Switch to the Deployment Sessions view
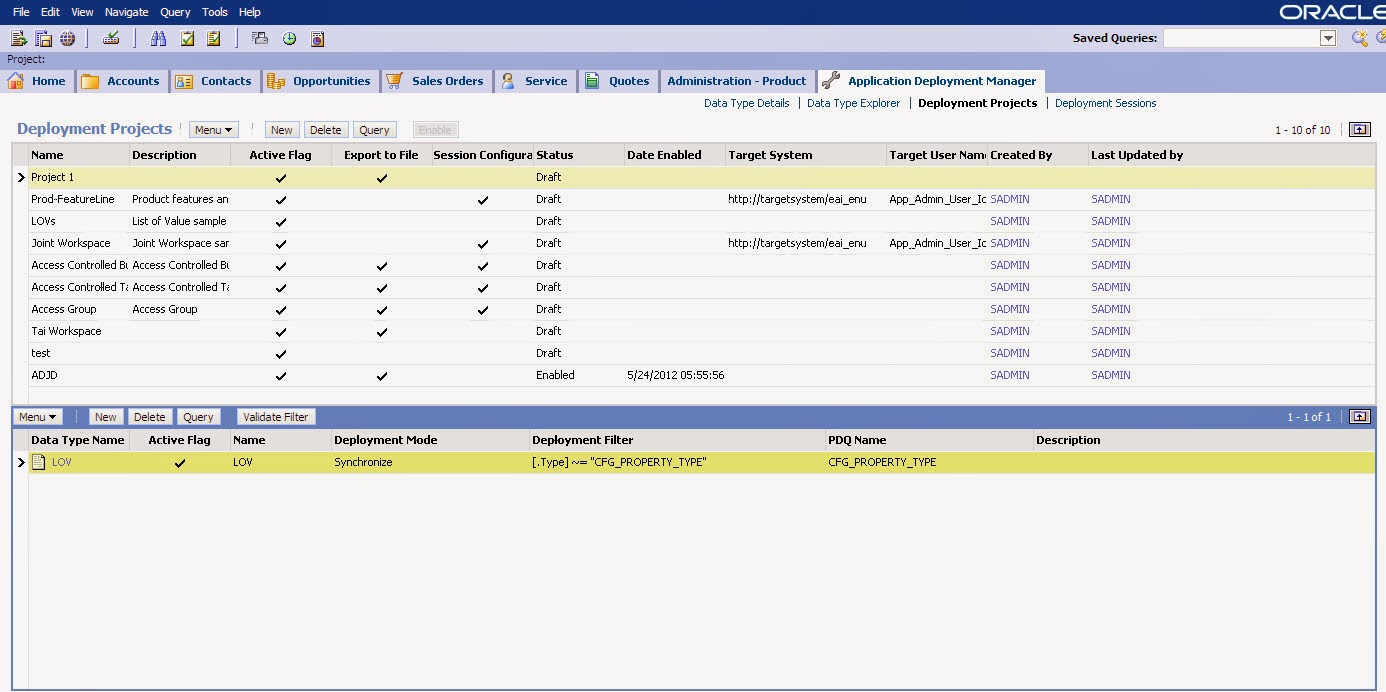The height and width of the screenshot is (692, 1386). 1105,102
